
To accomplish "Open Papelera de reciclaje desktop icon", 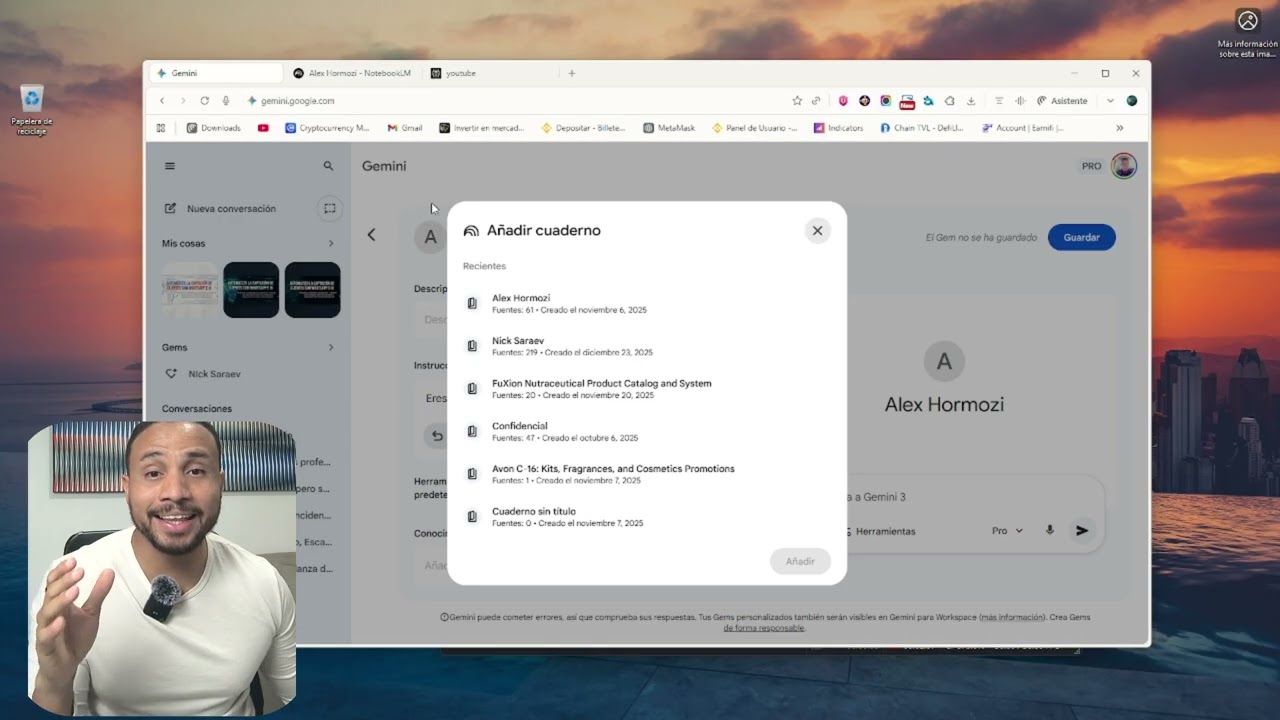I will pyautogui.click(x=32, y=110).
